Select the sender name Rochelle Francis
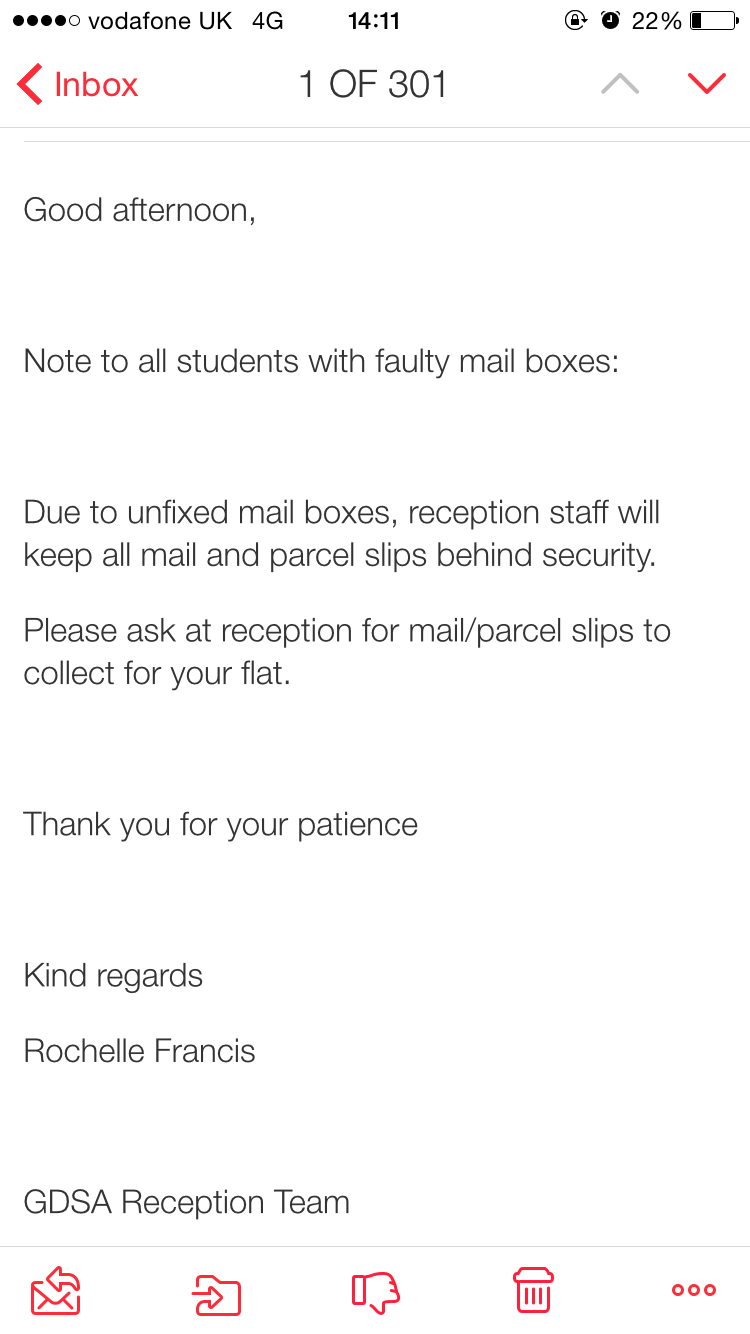The width and height of the screenshot is (750, 1334). point(140,1051)
